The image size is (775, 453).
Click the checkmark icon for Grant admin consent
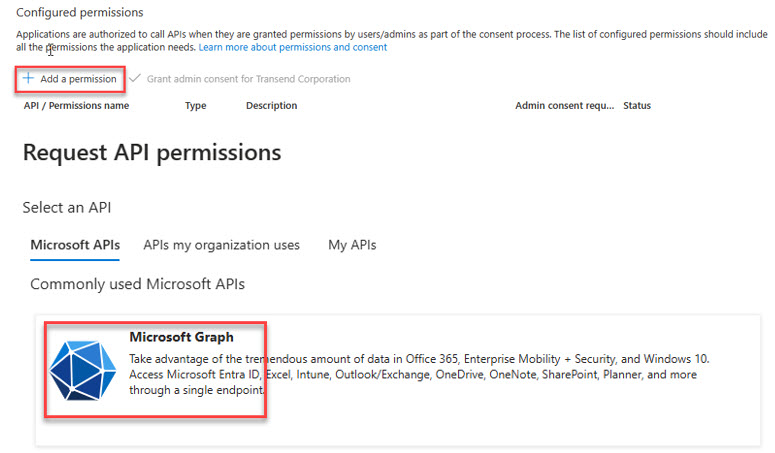pos(134,78)
